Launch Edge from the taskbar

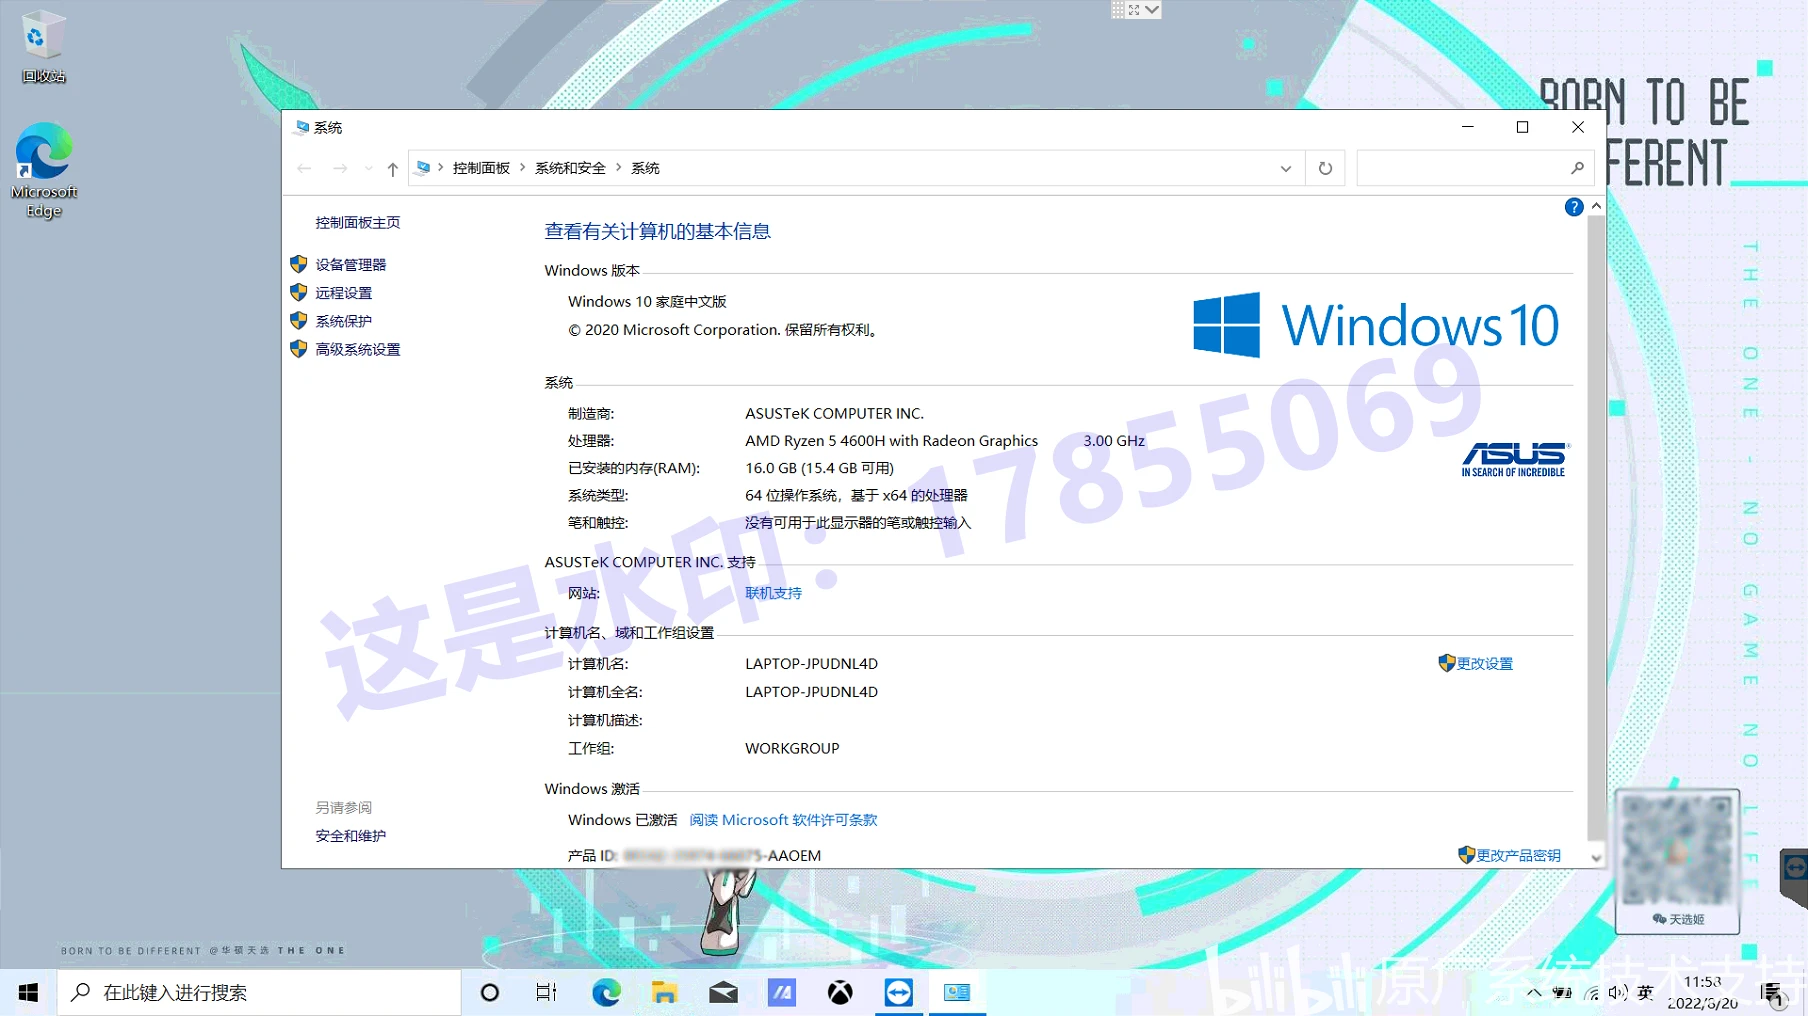pyautogui.click(x=606, y=992)
